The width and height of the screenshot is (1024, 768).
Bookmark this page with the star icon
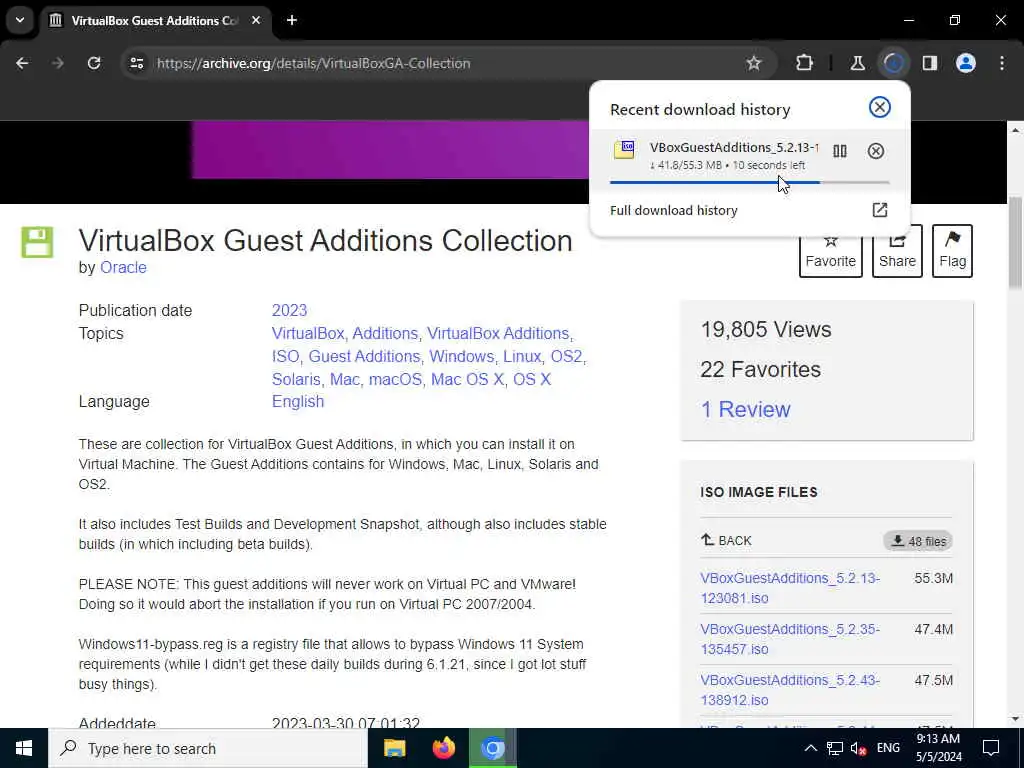[x=754, y=63]
